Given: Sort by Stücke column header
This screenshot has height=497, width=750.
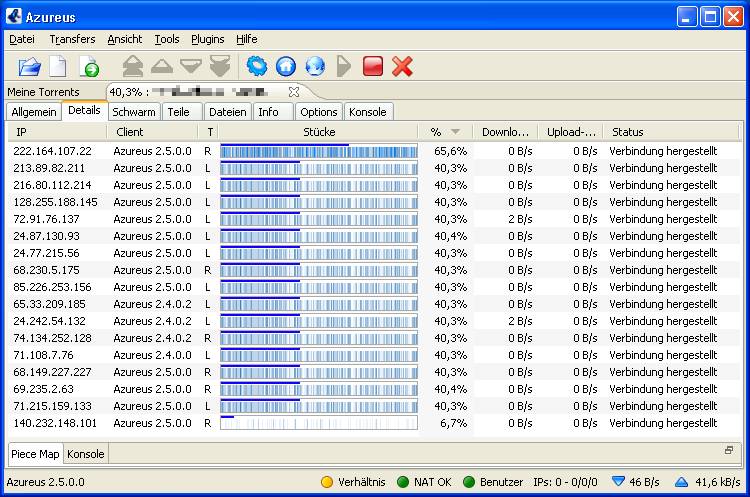Looking at the screenshot, I should (x=319, y=132).
